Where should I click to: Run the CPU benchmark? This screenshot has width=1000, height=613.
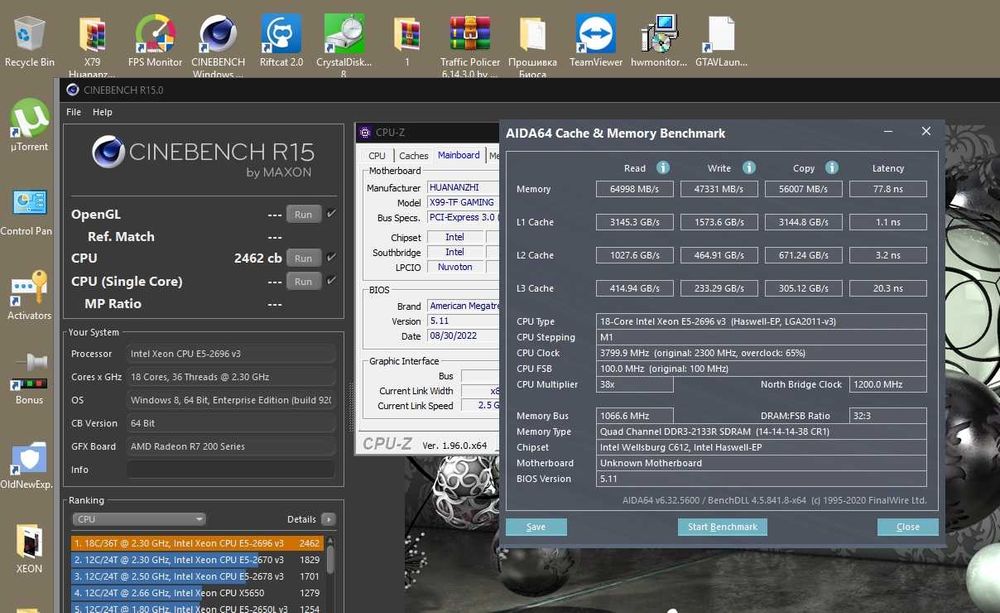tap(304, 258)
